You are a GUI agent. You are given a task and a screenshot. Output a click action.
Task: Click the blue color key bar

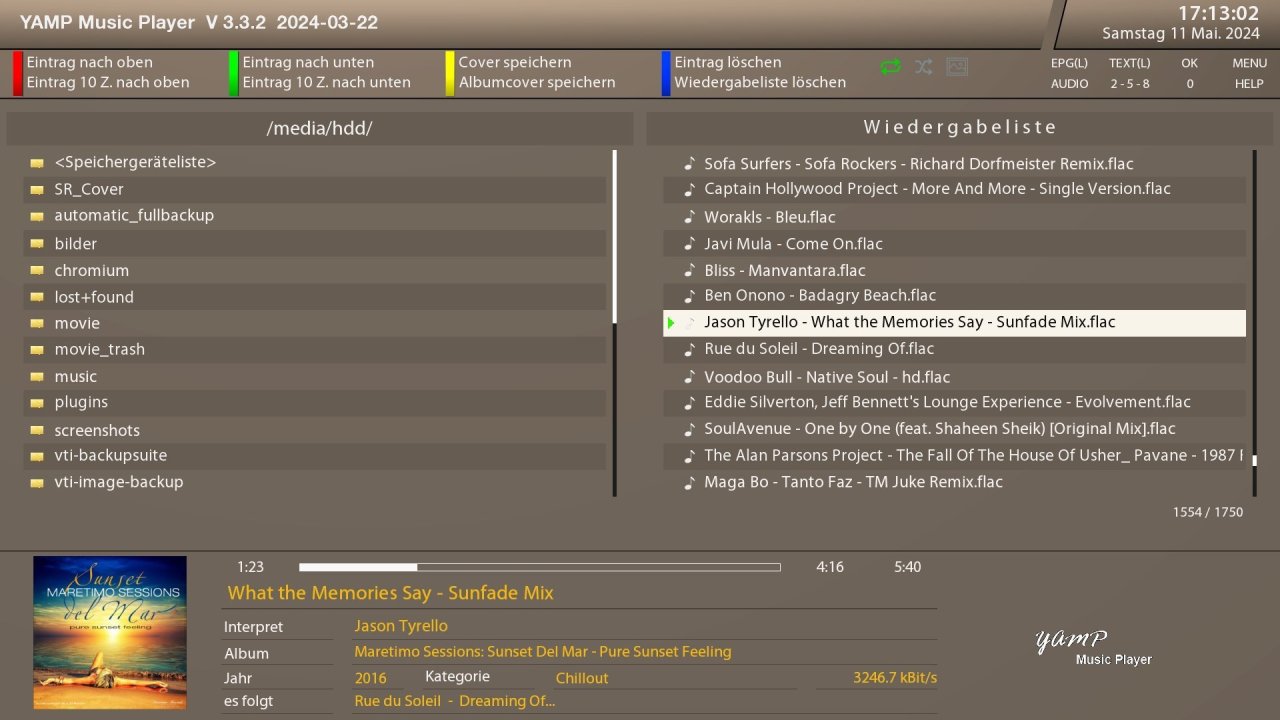point(665,73)
